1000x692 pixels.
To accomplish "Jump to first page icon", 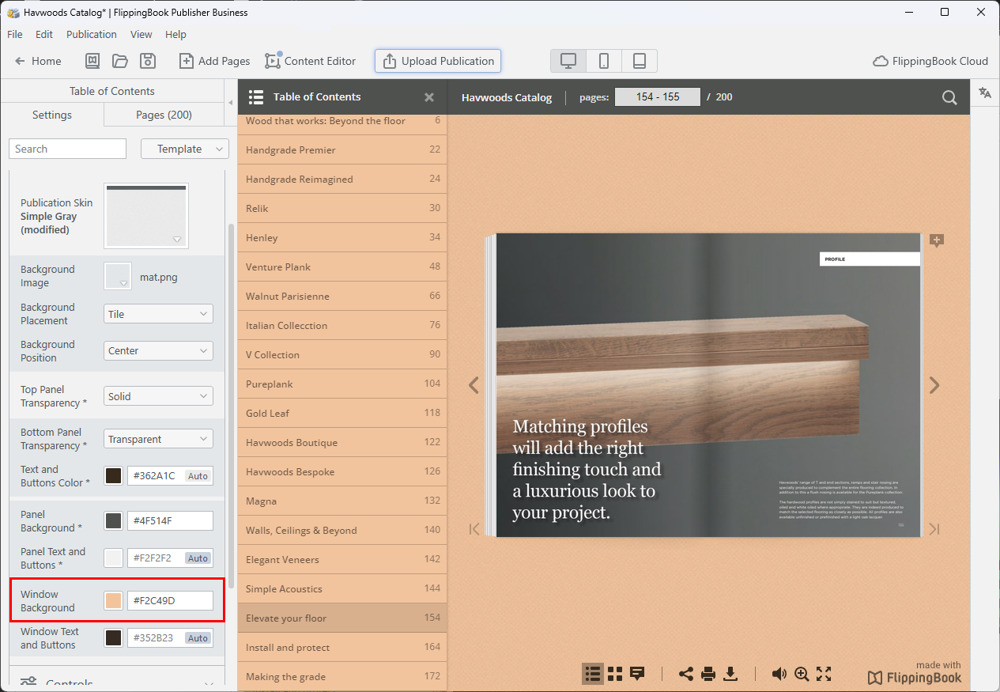I will point(474,529).
